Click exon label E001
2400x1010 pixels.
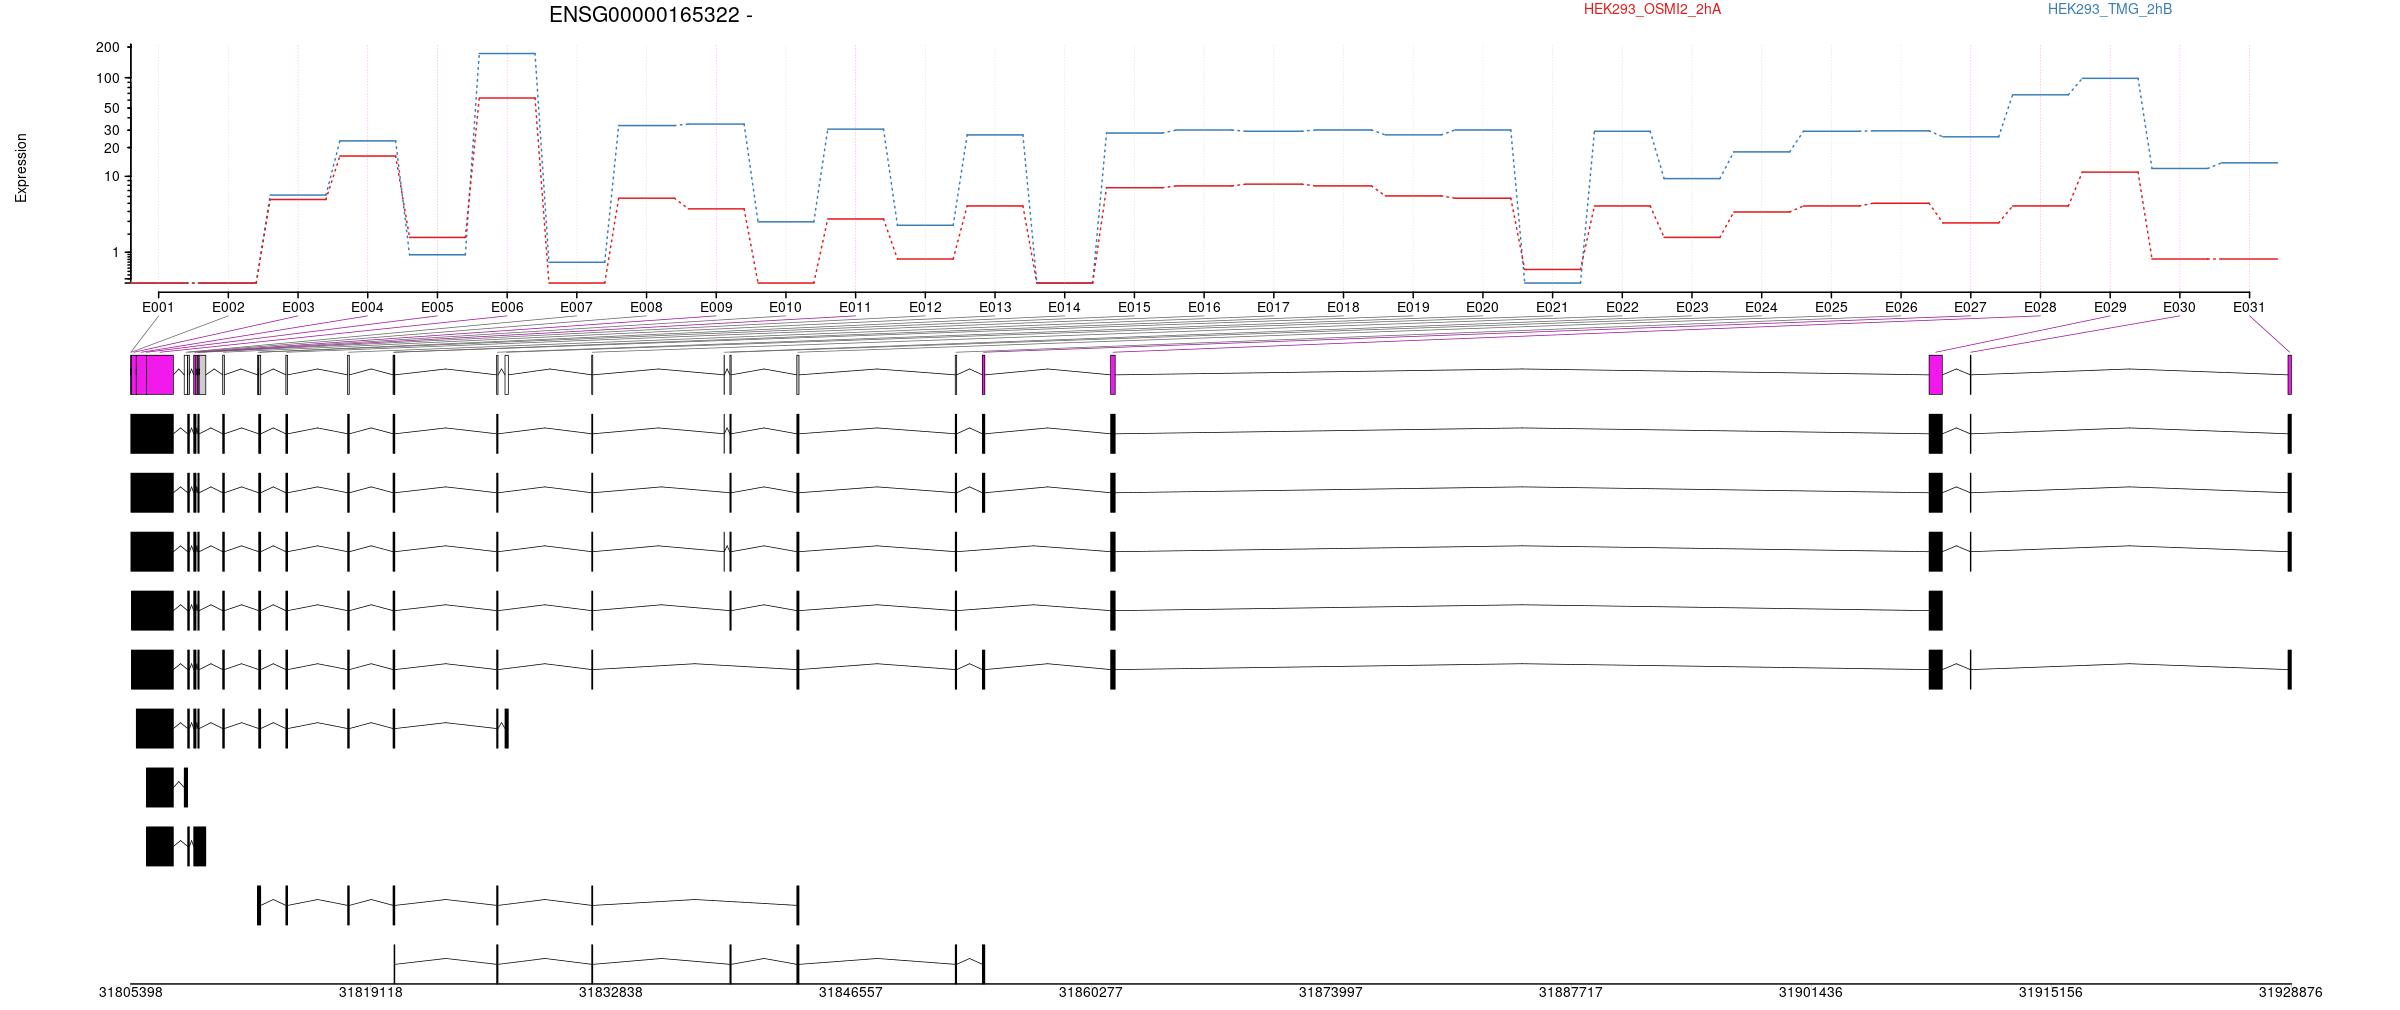(158, 307)
